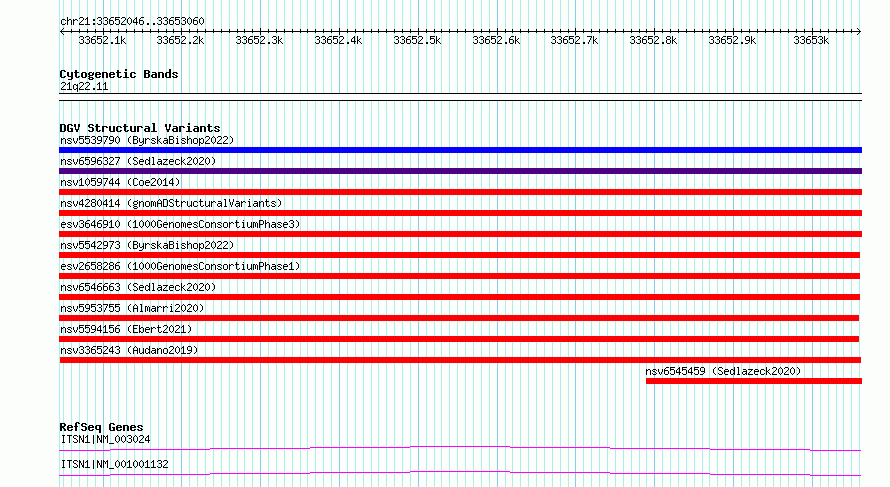
Task: Select red bar under nsv6546663 label
Action: click(460, 297)
